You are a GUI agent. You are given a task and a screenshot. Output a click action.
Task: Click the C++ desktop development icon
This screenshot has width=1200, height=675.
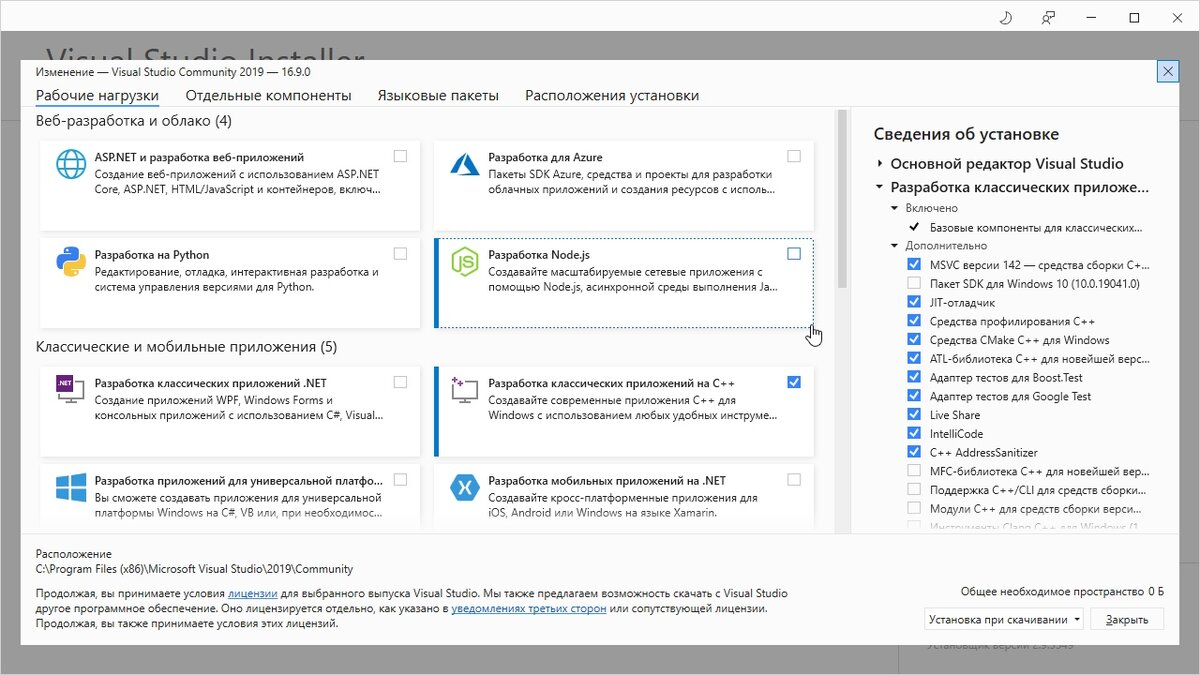click(464, 391)
